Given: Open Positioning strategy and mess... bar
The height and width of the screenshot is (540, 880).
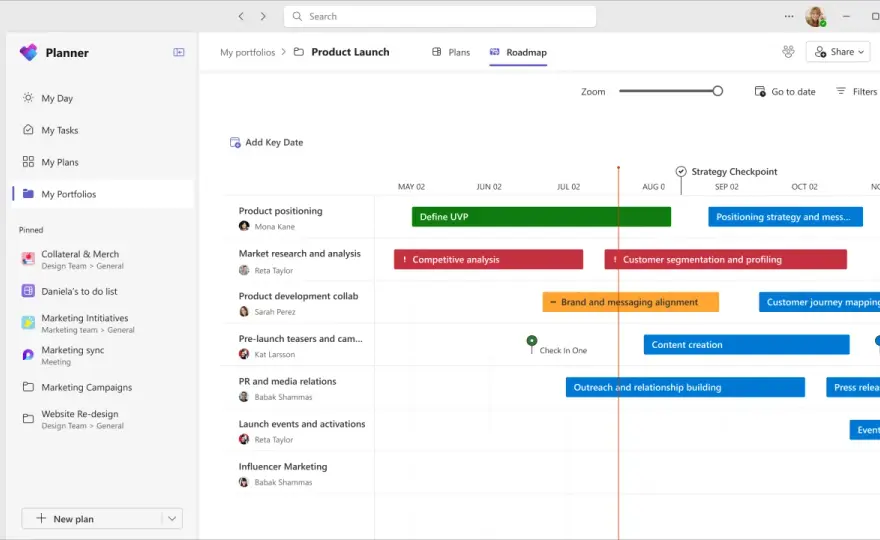Looking at the screenshot, I should 785,217.
